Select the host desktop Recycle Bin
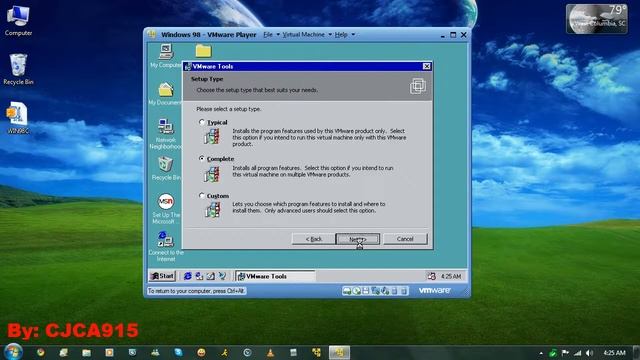Image resolution: width=640 pixels, height=360 pixels. 18,69
